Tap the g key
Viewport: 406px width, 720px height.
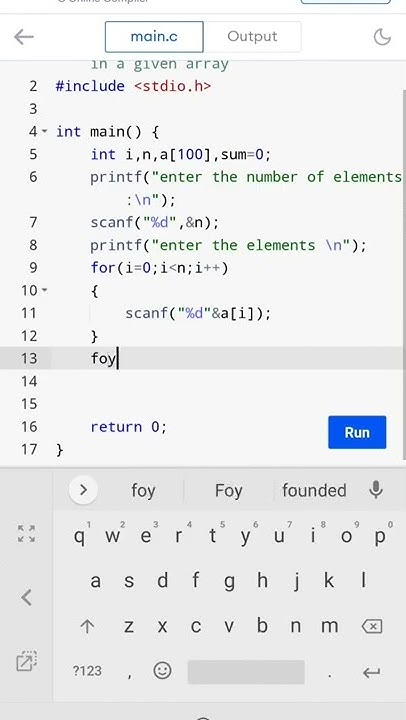coord(229,581)
